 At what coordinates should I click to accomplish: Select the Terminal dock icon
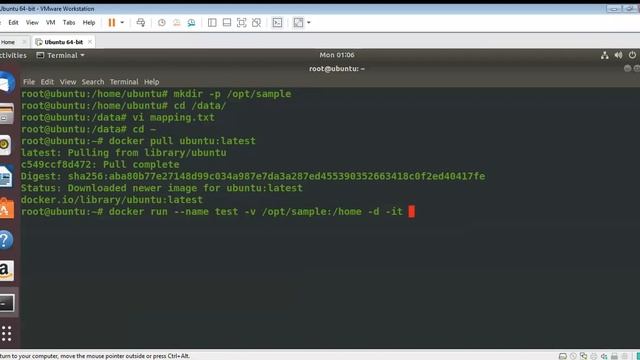point(7,303)
